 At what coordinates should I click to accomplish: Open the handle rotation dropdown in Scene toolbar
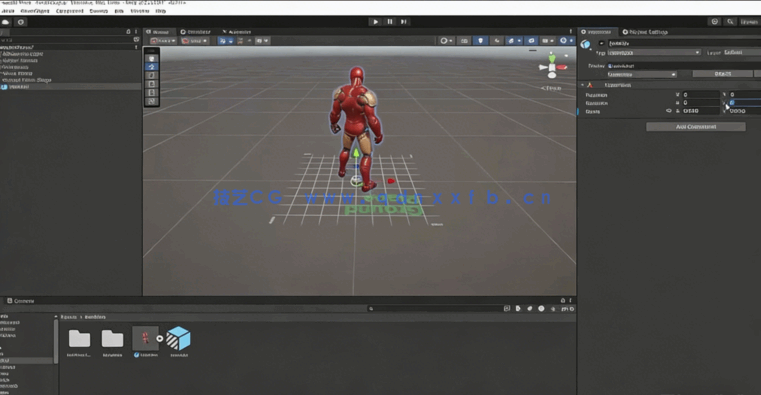[195, 41]
